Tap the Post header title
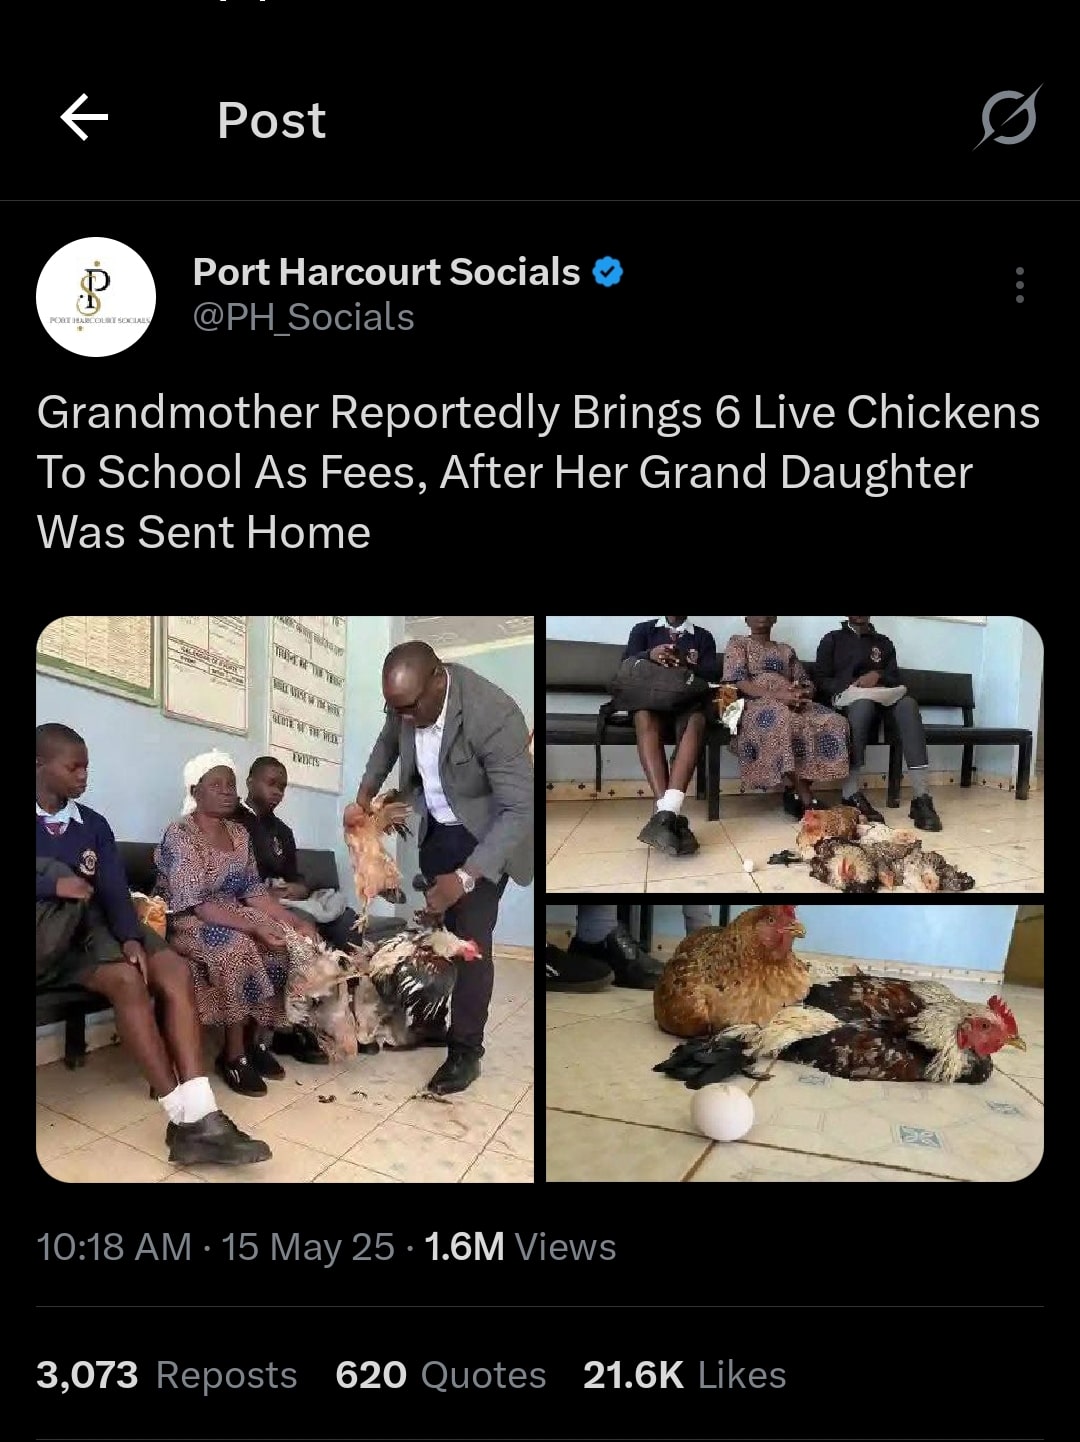Screen dimensions: 1080x1442 click(x=271, y=121)
